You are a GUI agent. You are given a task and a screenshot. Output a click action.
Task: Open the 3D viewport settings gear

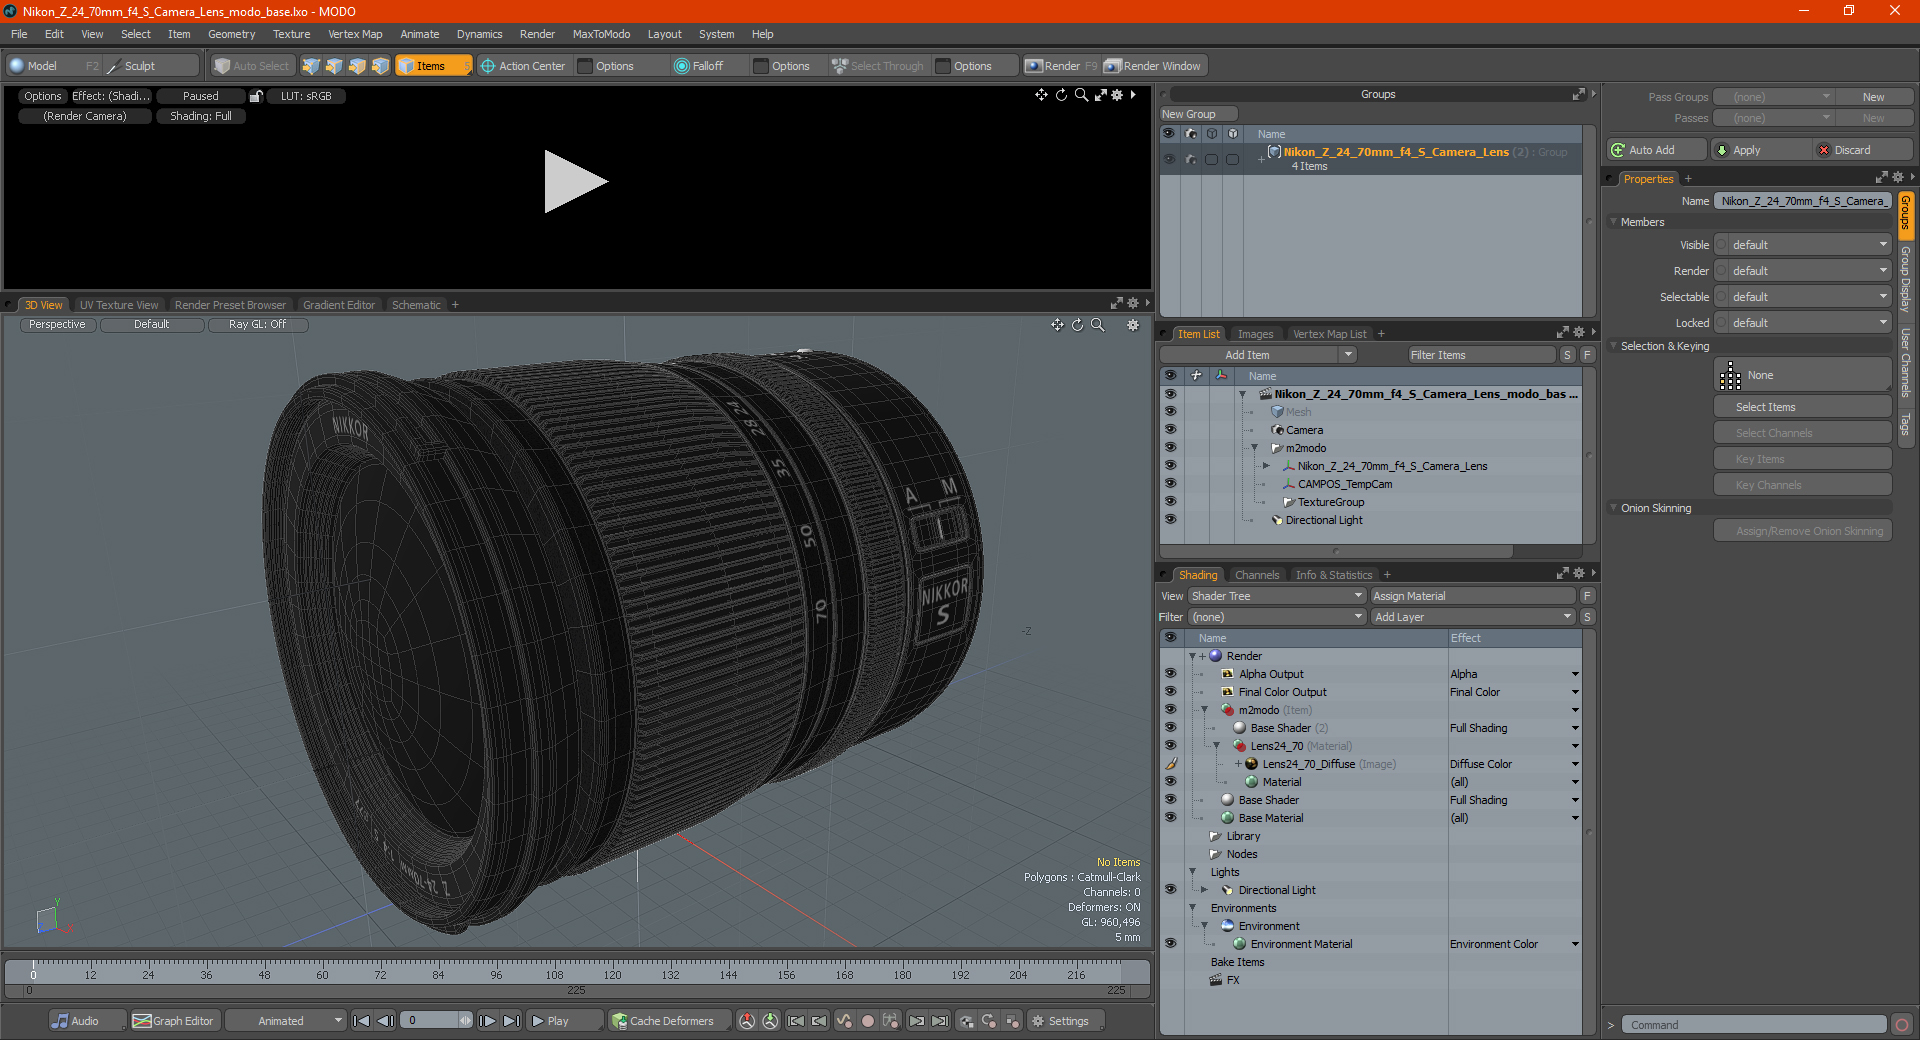[x=1133, y=325]
